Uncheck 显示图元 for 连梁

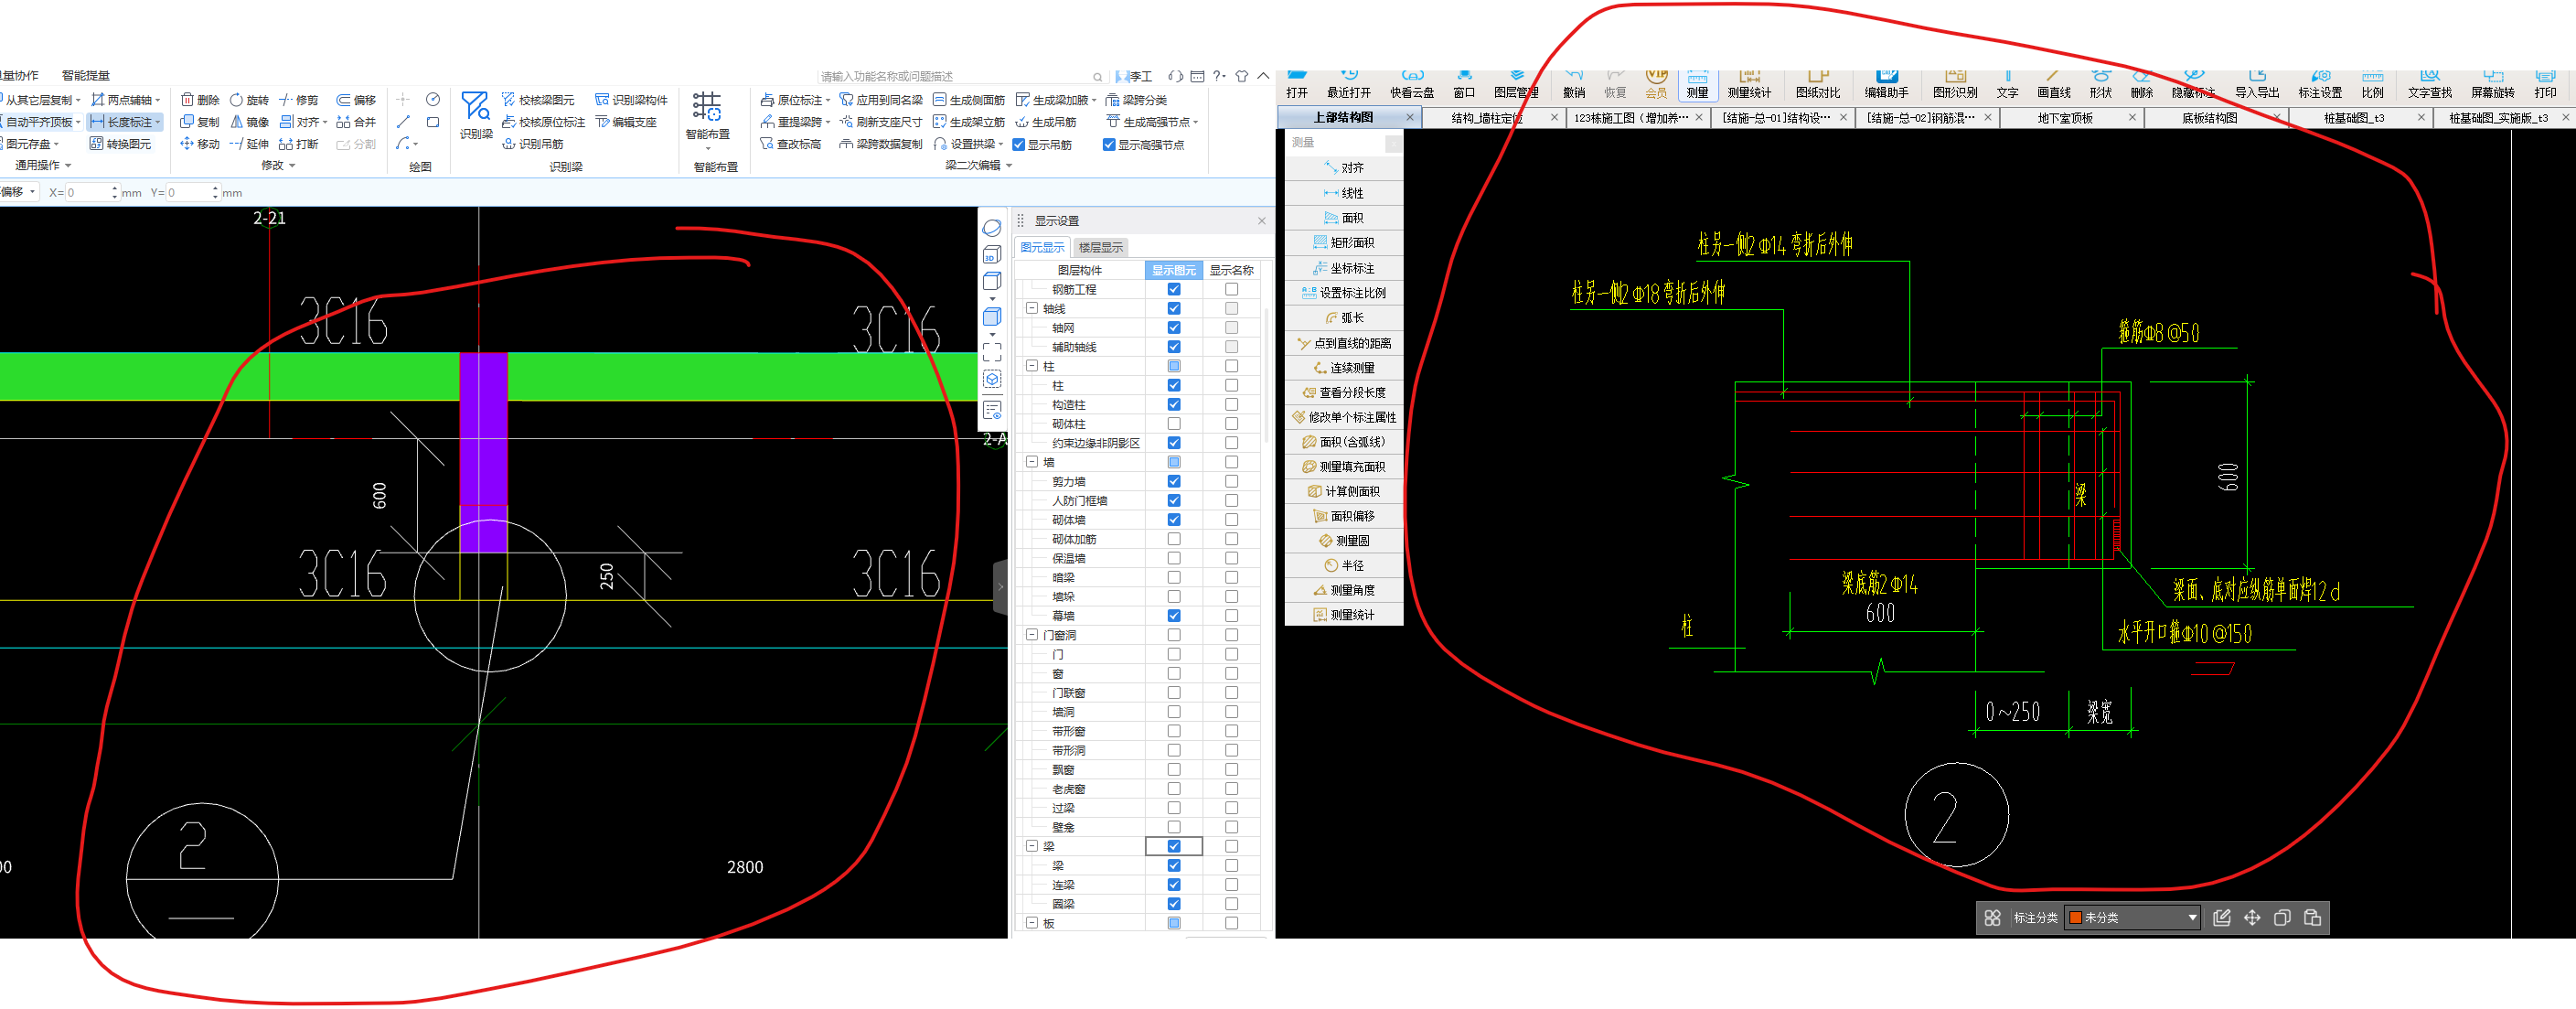click(1174, 885)
